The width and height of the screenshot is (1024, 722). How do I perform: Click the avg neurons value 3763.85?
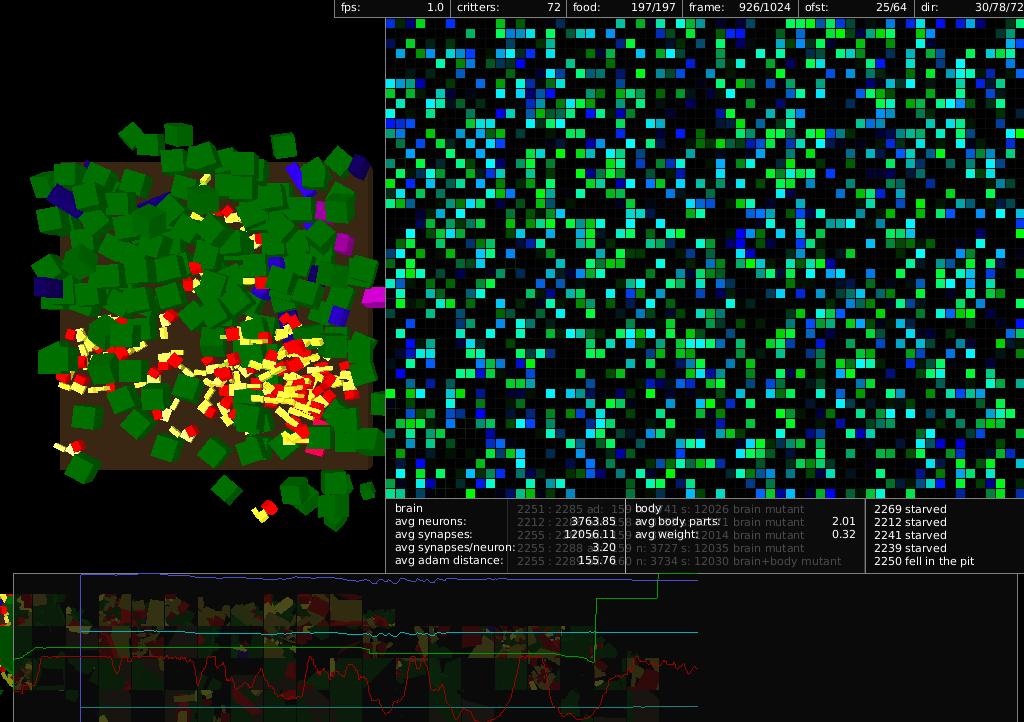(593, 522)
